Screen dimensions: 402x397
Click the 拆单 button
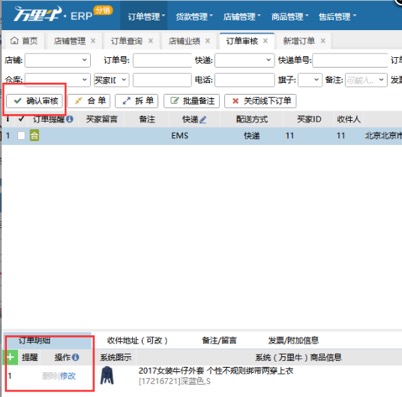coord(137,101)
